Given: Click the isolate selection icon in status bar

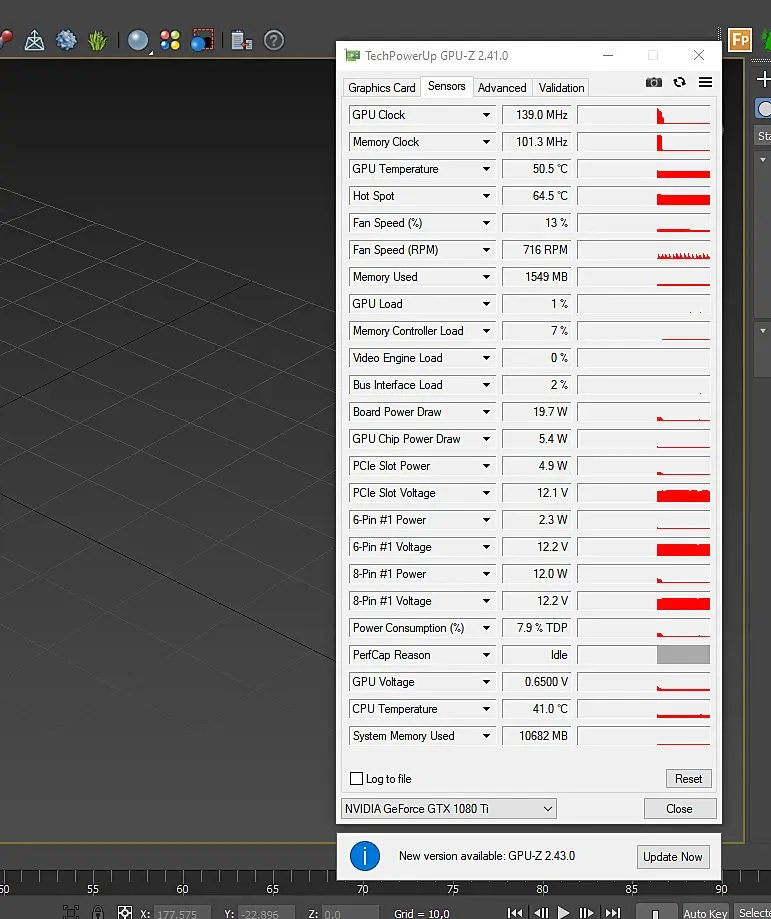Looking at the screenshot, I should (x=71, y=913).
